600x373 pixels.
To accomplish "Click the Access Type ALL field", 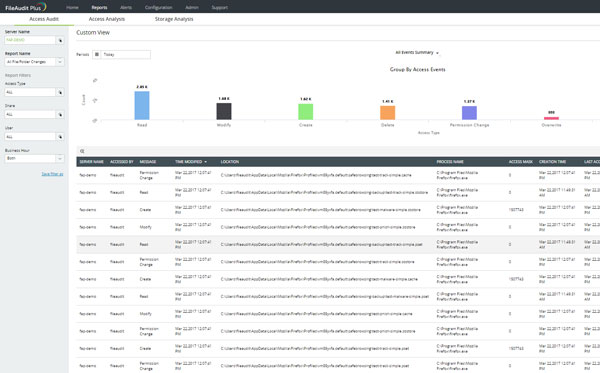I will 30,92.
